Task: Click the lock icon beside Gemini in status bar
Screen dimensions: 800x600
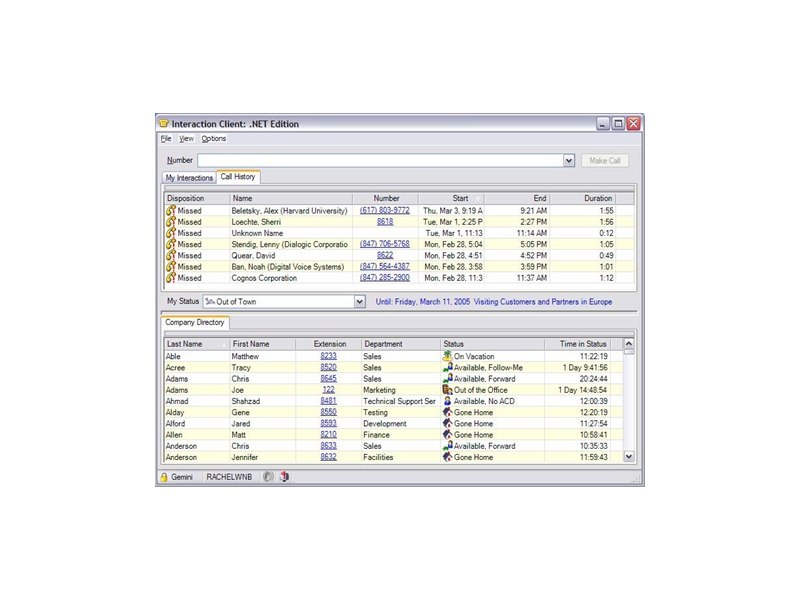Action: click(x=163, y=478)
